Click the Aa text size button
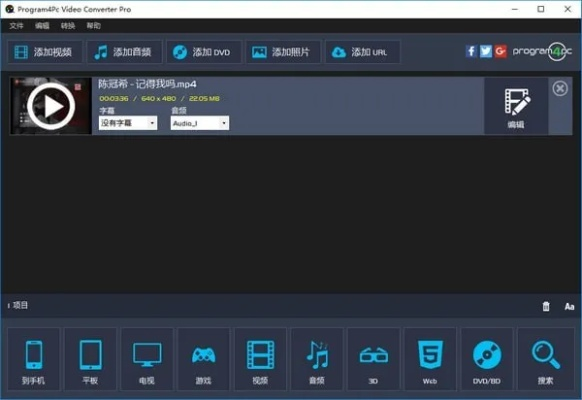The image size is (582, 400). tap(569, 306)
